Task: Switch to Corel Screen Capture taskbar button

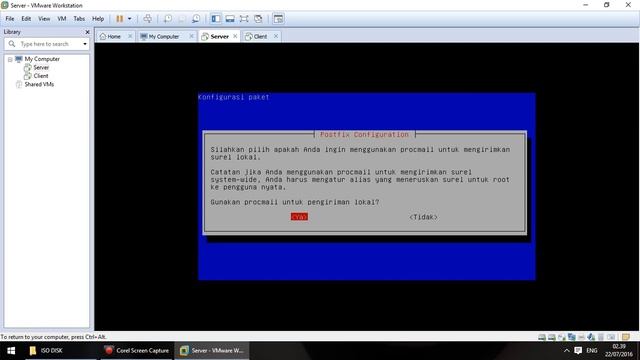Action: pyautogui.click(x=136, y=351)
